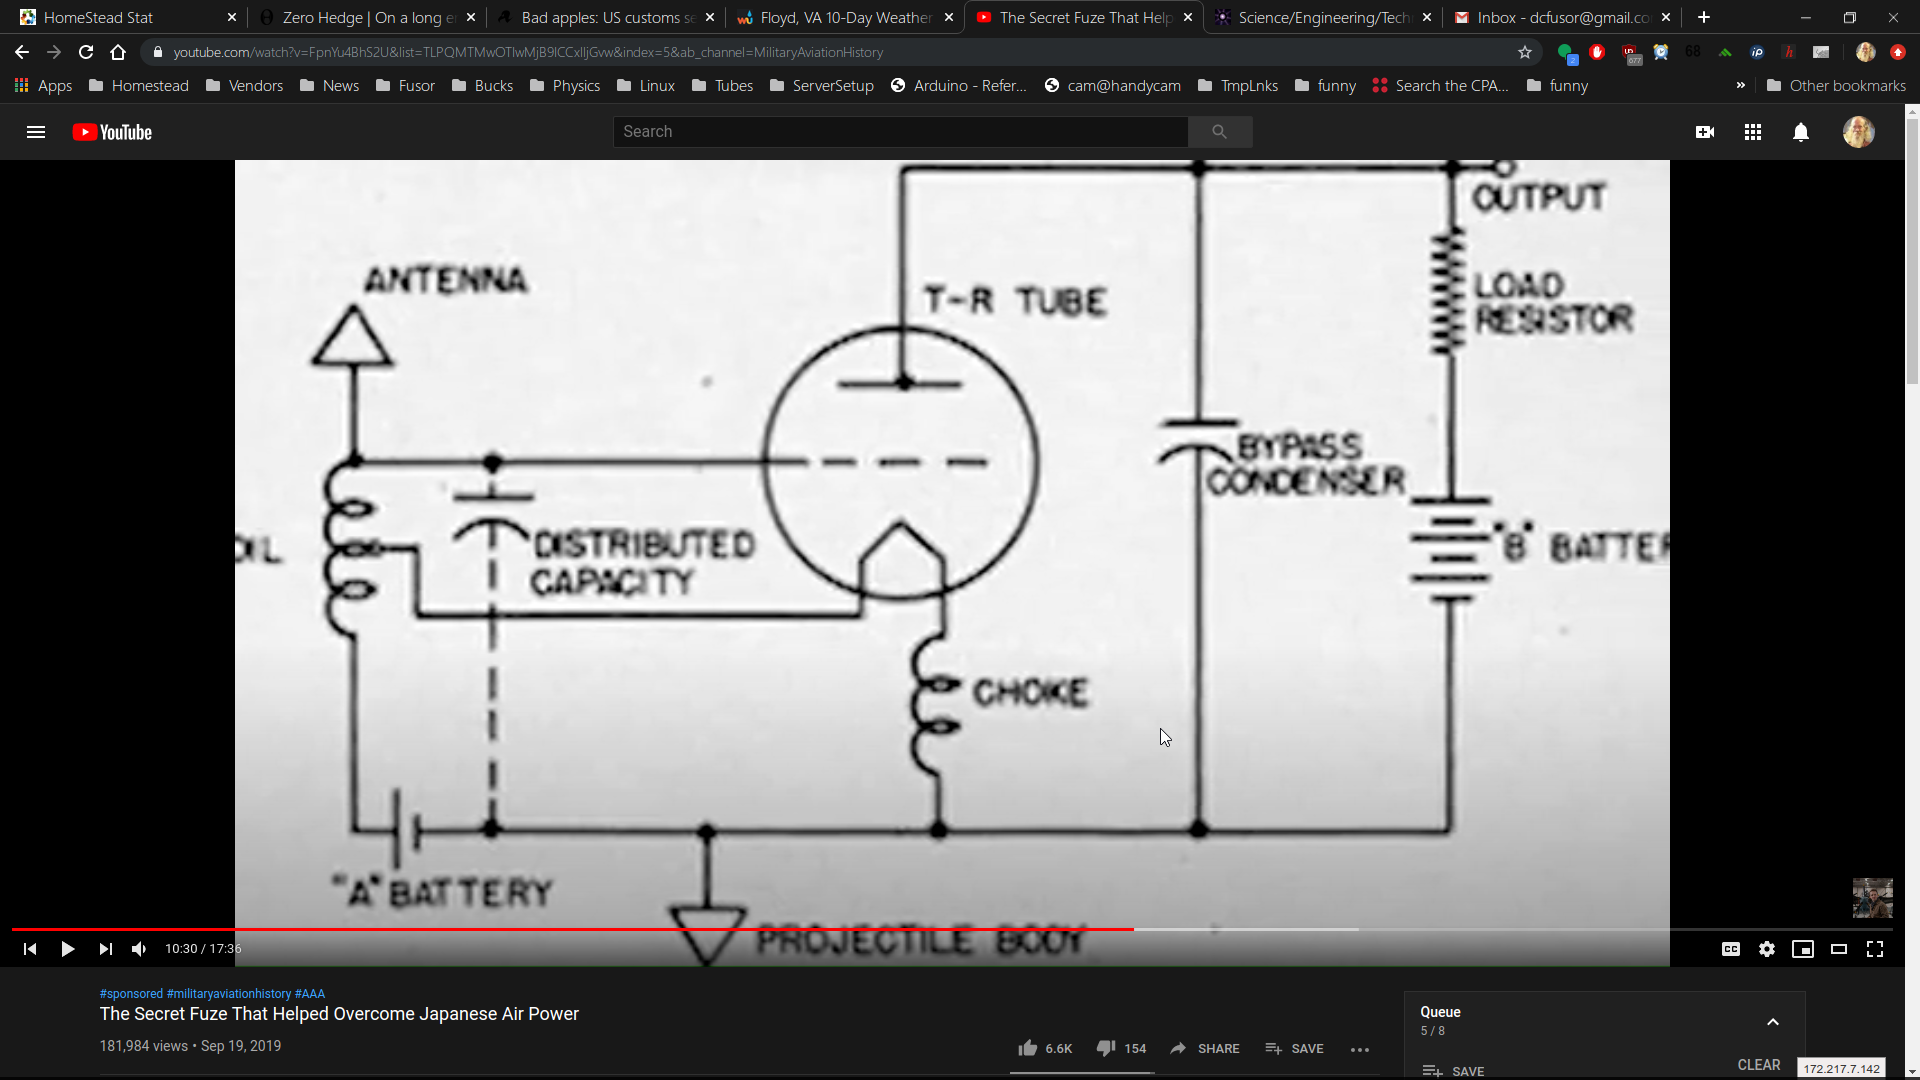Enable miniplayer mode

point(1803,949)
